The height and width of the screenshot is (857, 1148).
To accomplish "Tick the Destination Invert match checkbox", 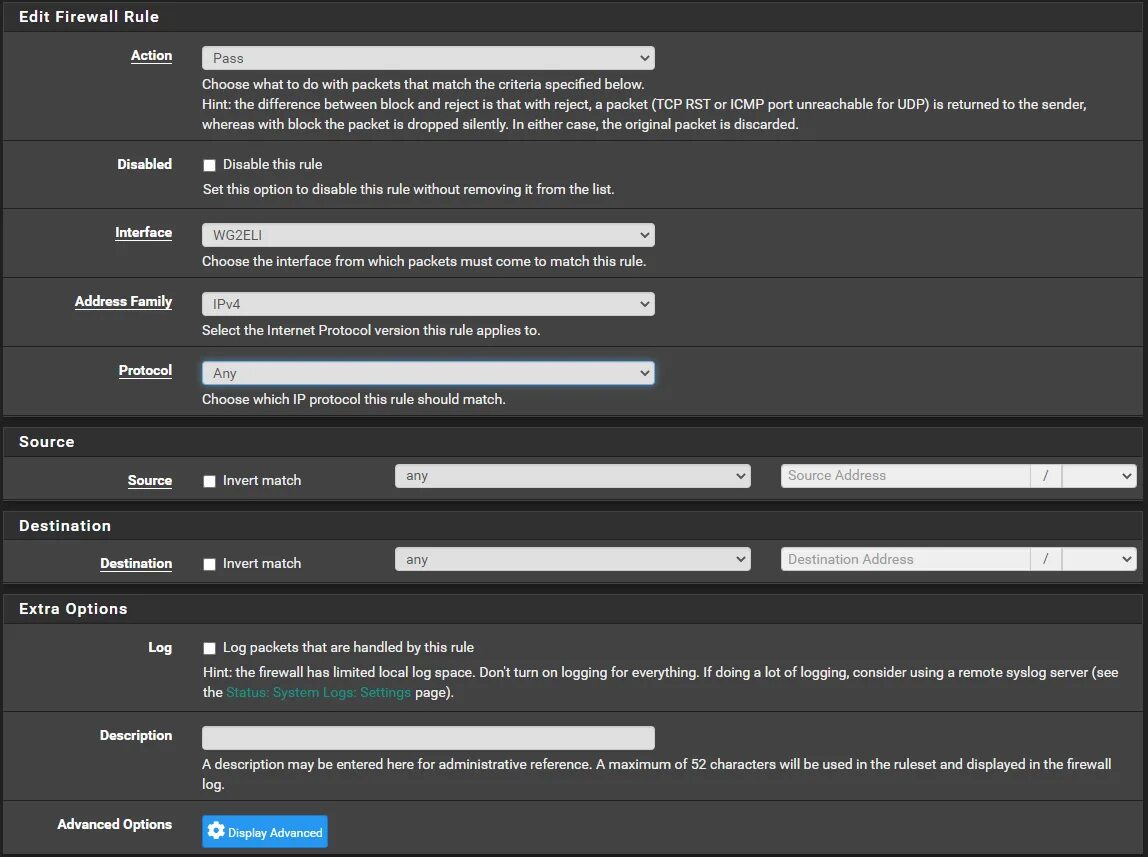I will 209,564.
